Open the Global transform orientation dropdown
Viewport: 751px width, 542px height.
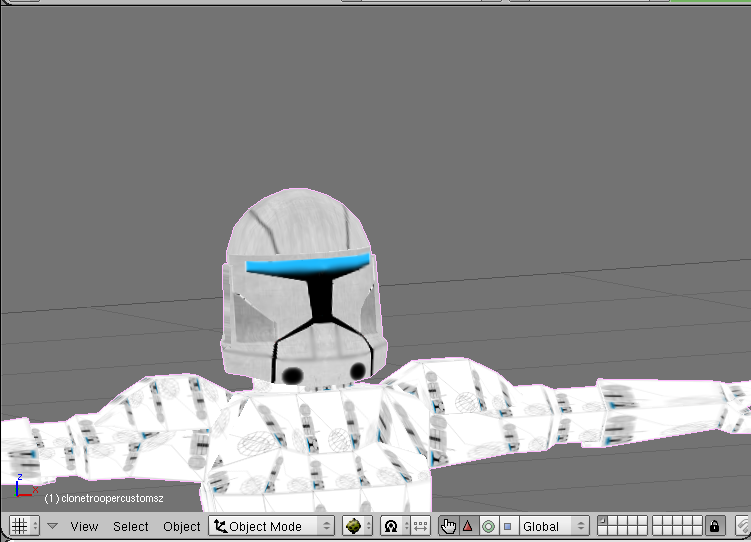click(554, 526)
